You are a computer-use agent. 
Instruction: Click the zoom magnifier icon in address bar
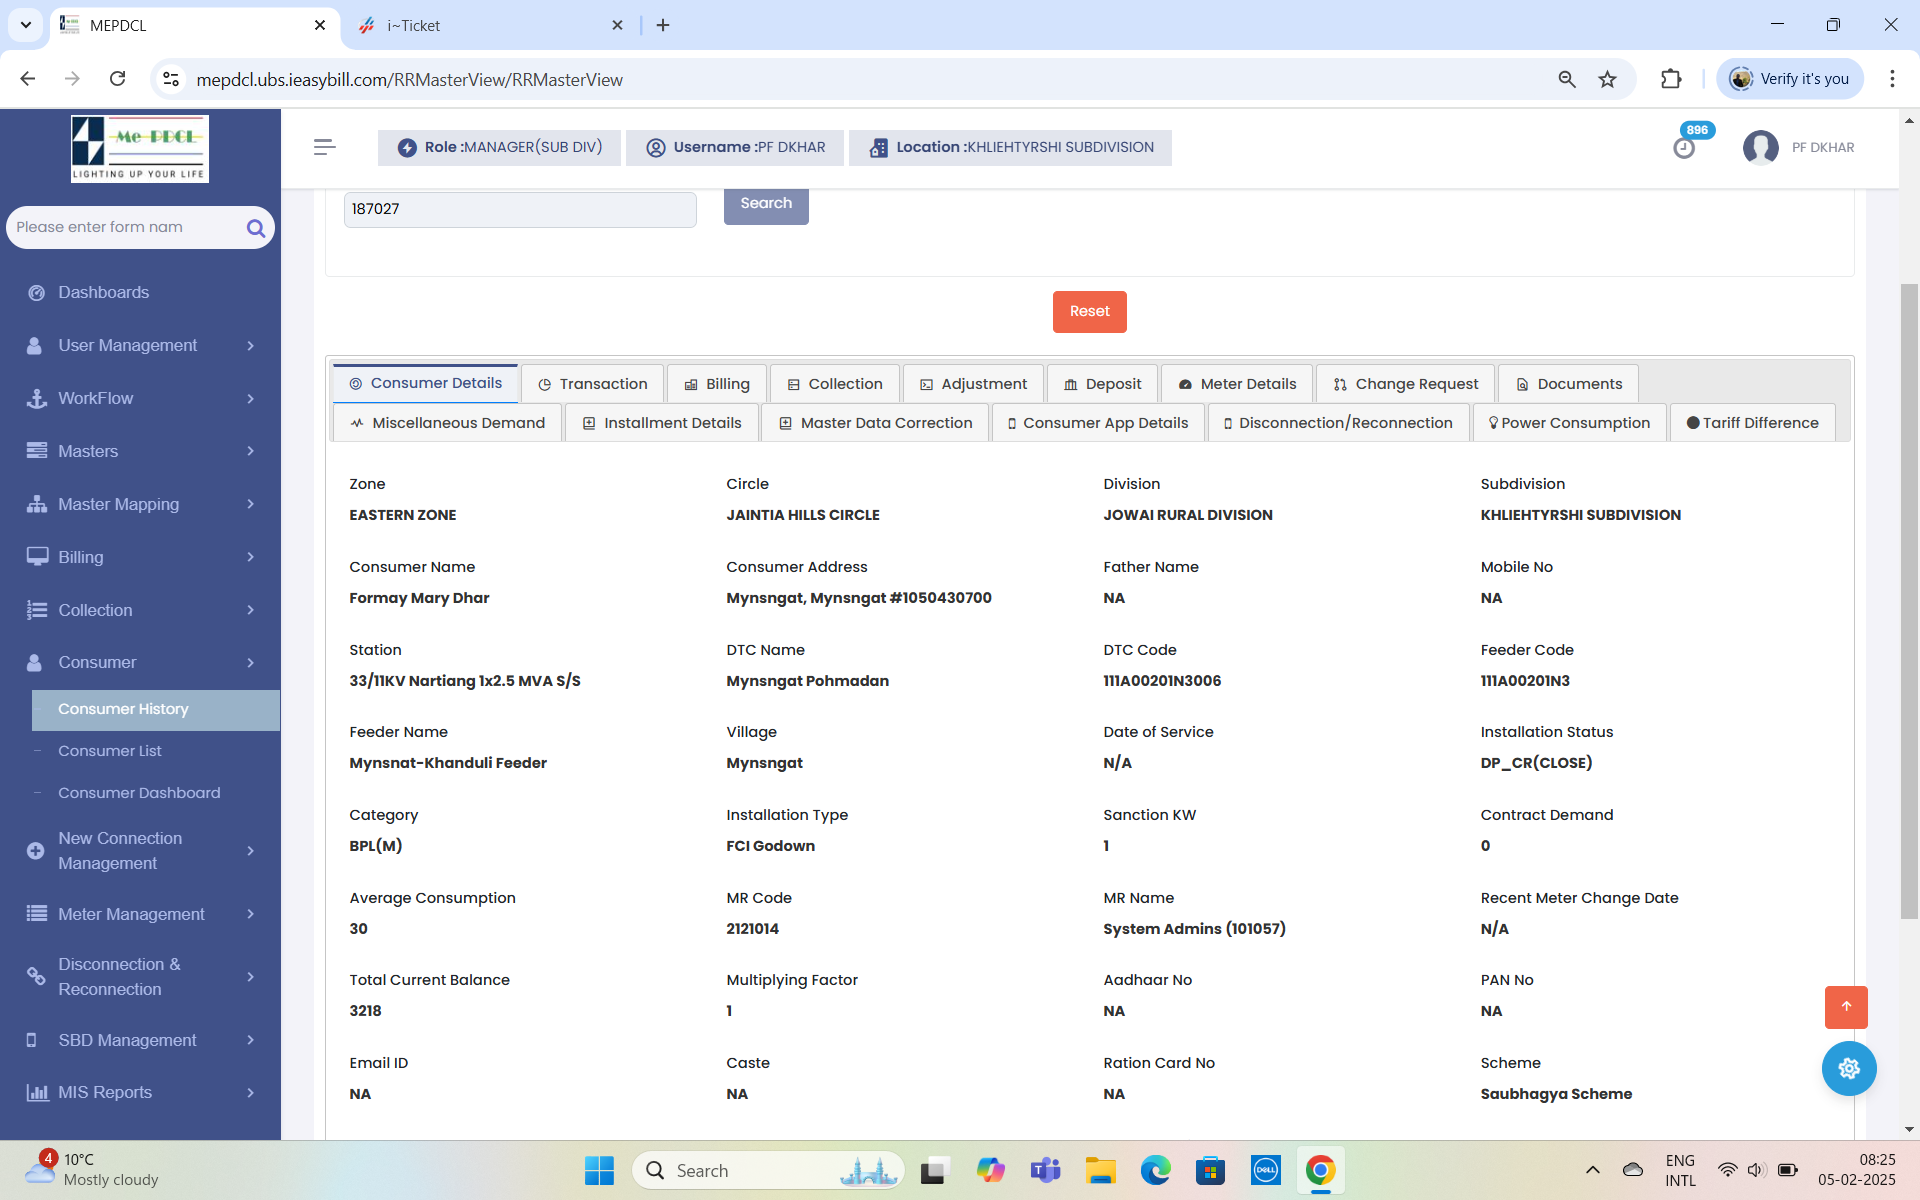(x=1567, y=79)
